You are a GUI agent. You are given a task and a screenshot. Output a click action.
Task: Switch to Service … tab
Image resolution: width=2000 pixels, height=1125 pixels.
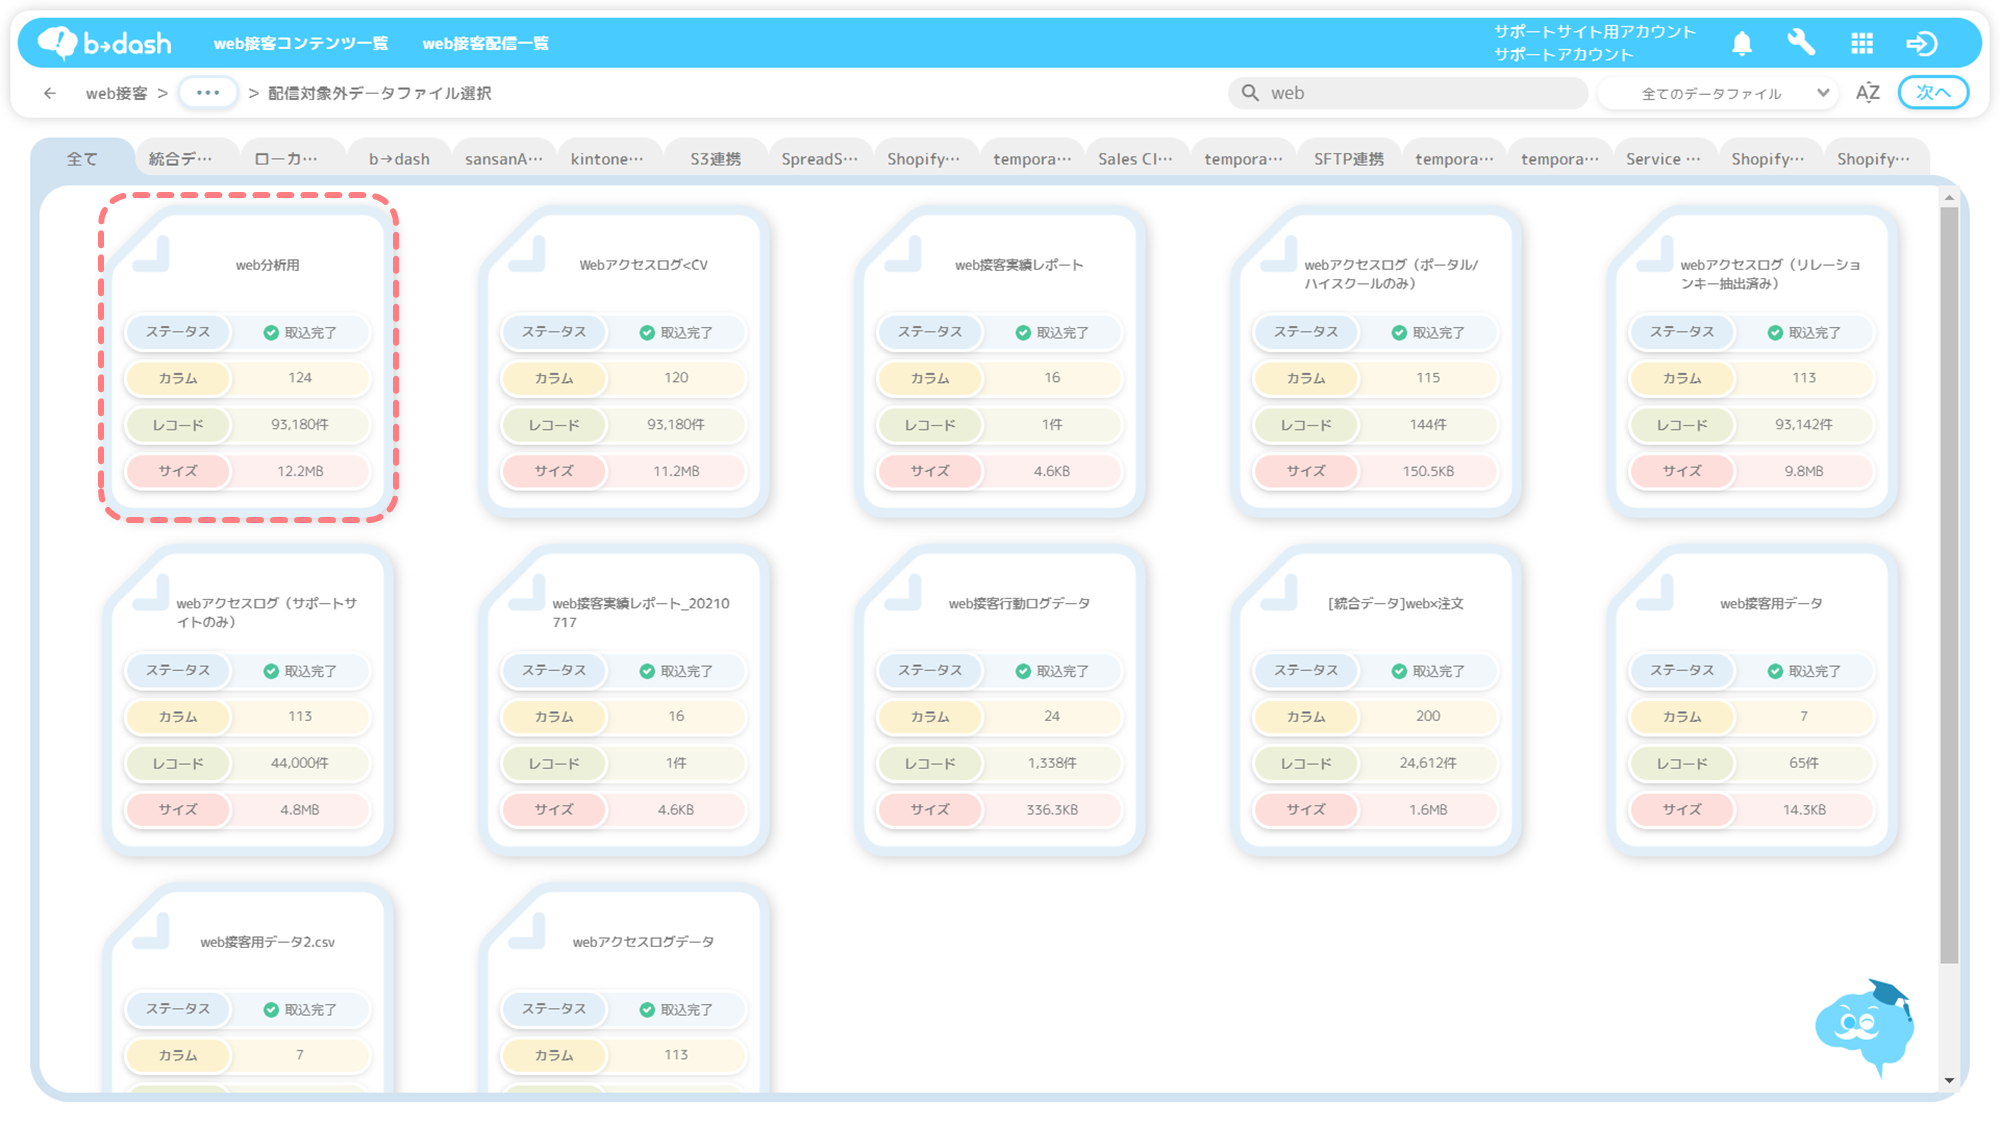[1663, 158]
